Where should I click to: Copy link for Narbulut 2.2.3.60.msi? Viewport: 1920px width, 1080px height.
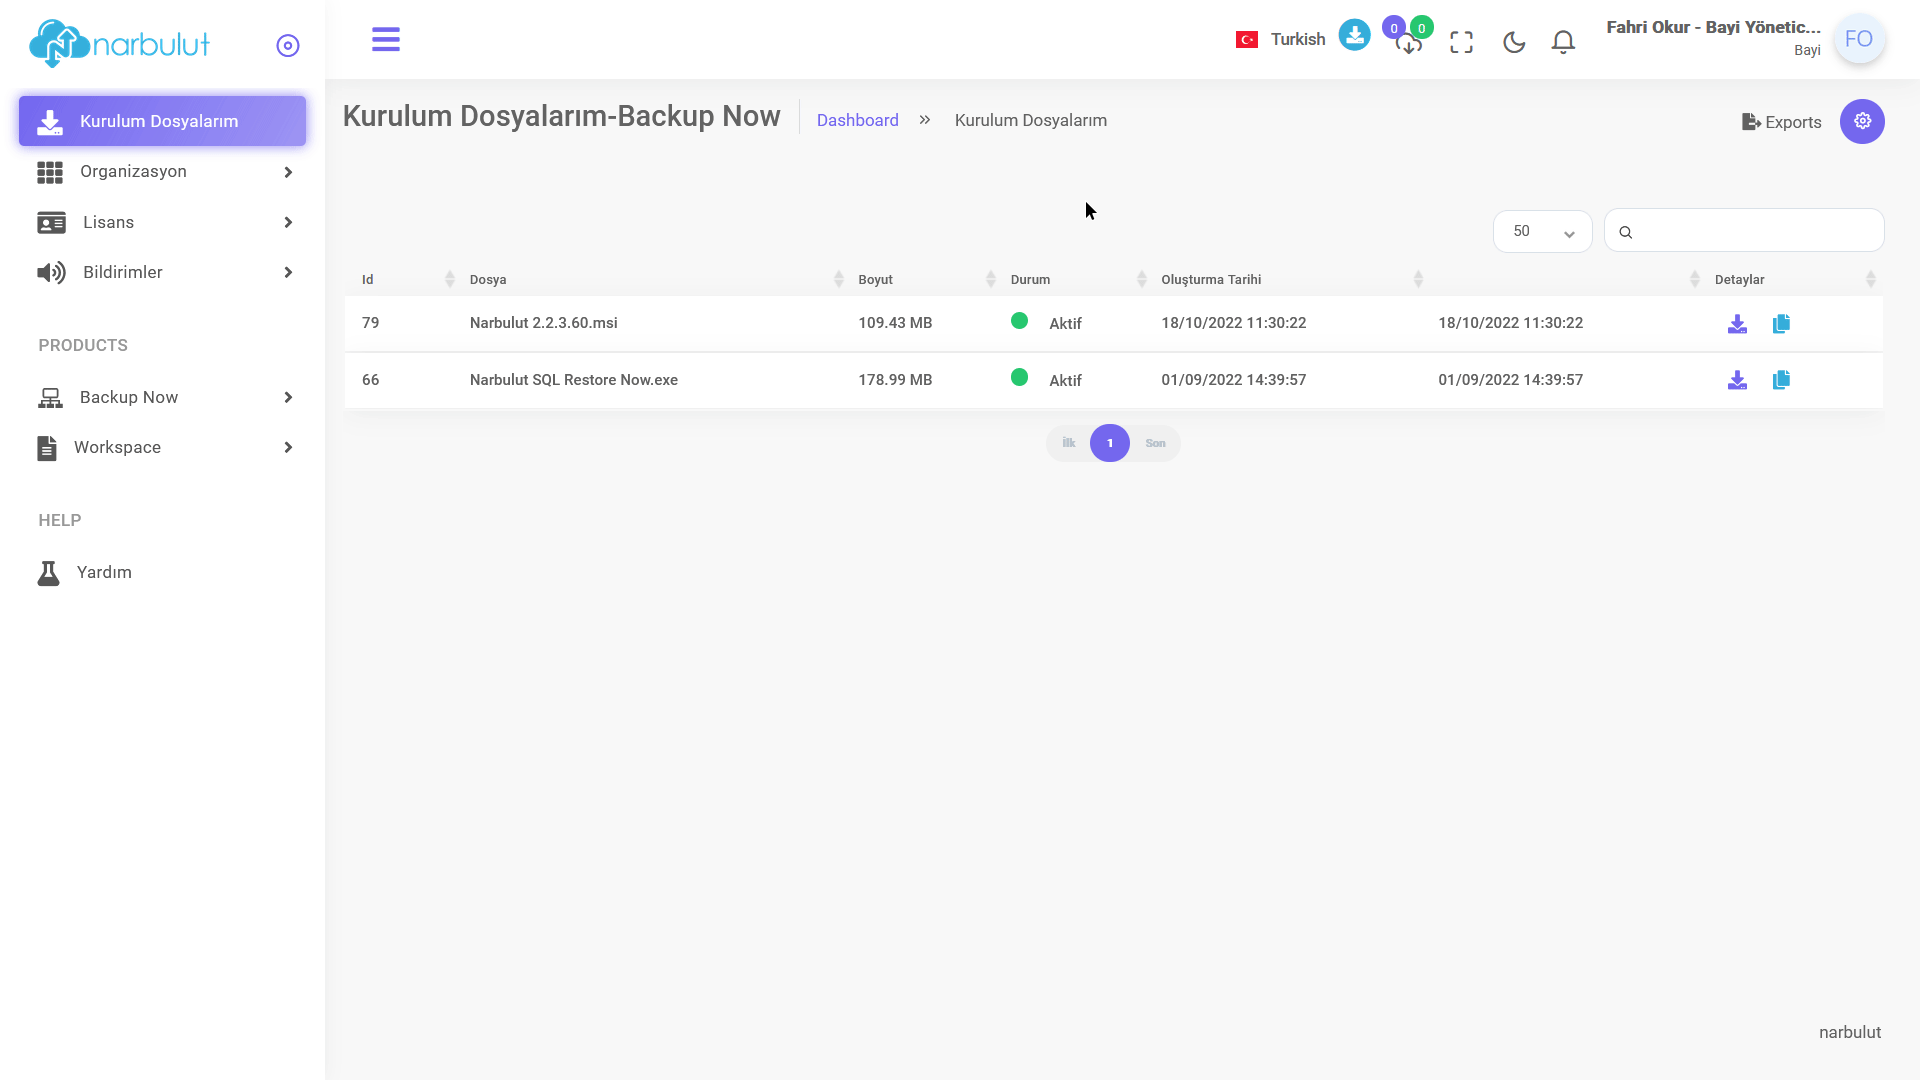pos(1781,324)
